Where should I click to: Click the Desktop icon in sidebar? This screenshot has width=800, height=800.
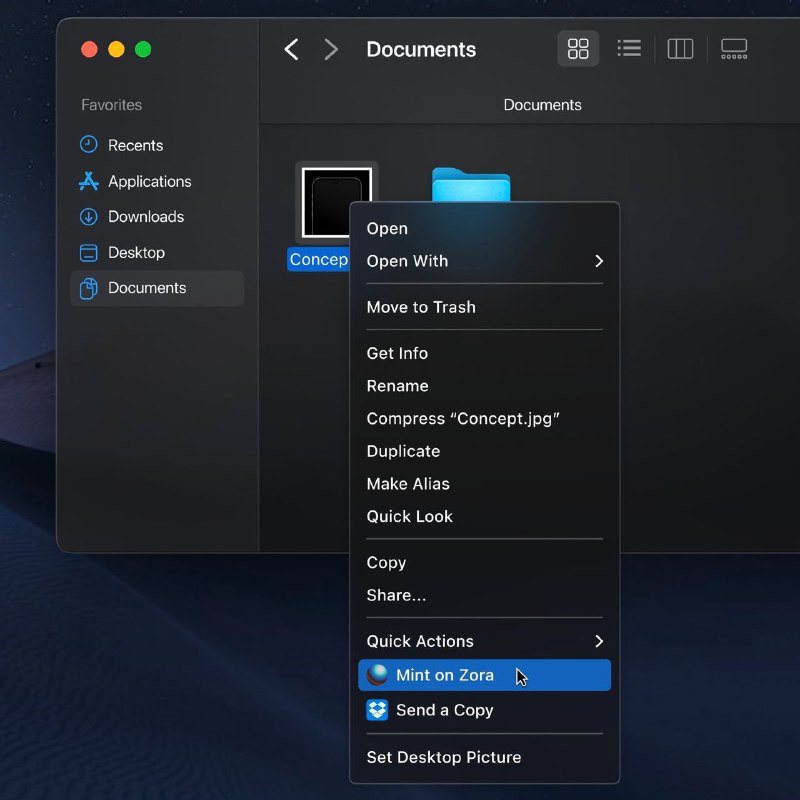pos(88,253)
